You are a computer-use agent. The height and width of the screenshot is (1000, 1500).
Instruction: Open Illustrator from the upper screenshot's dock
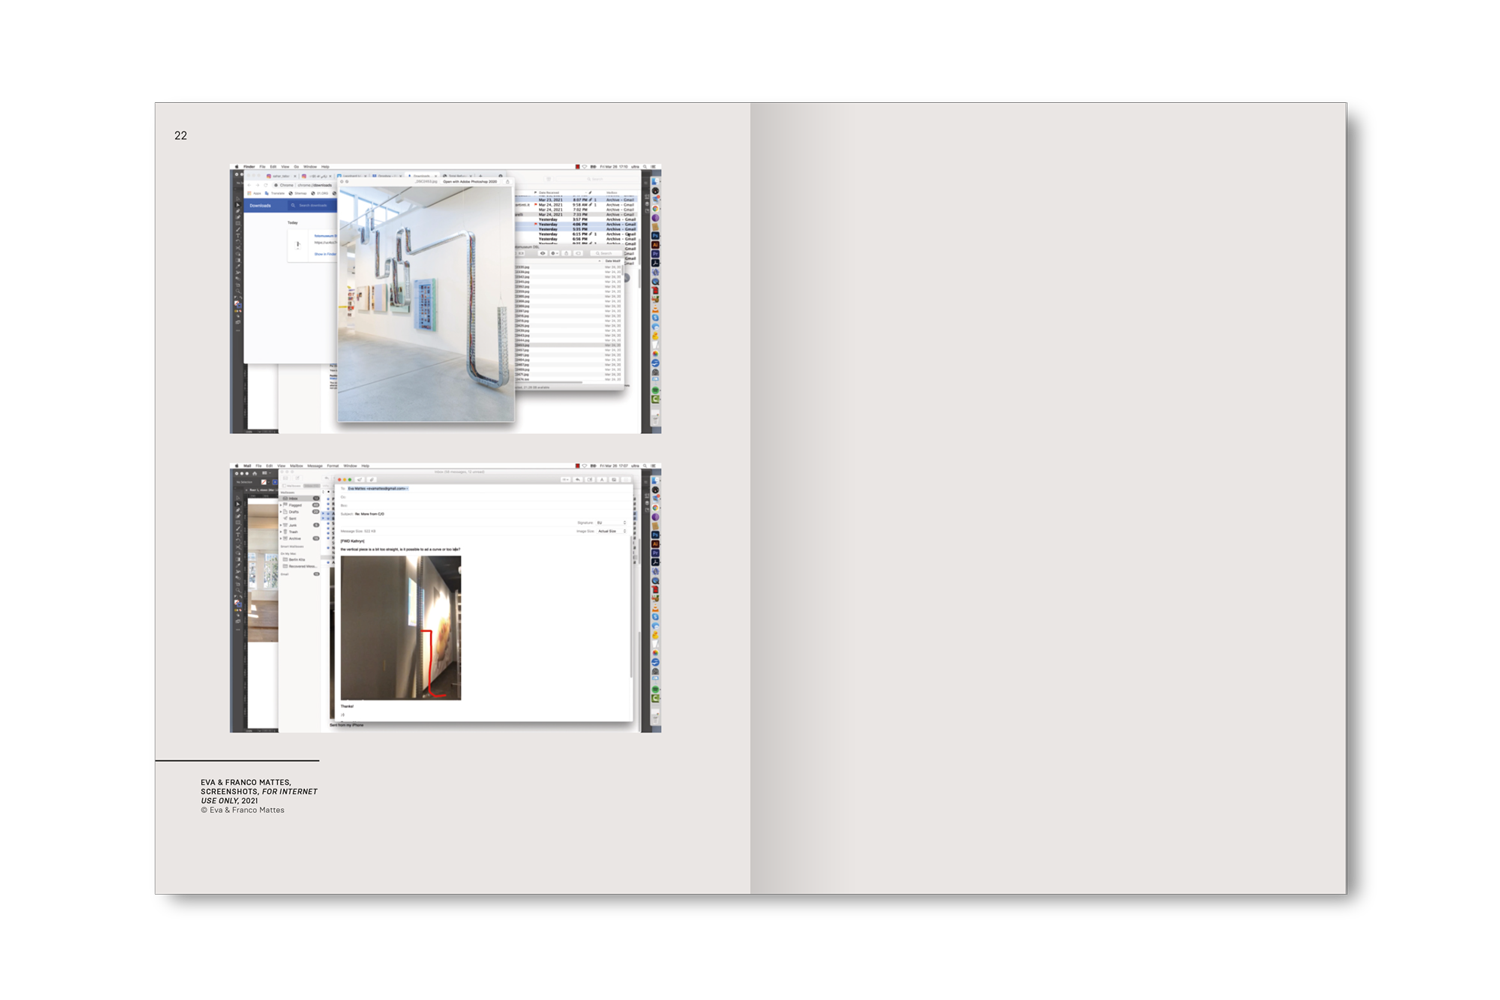[655, 245]
